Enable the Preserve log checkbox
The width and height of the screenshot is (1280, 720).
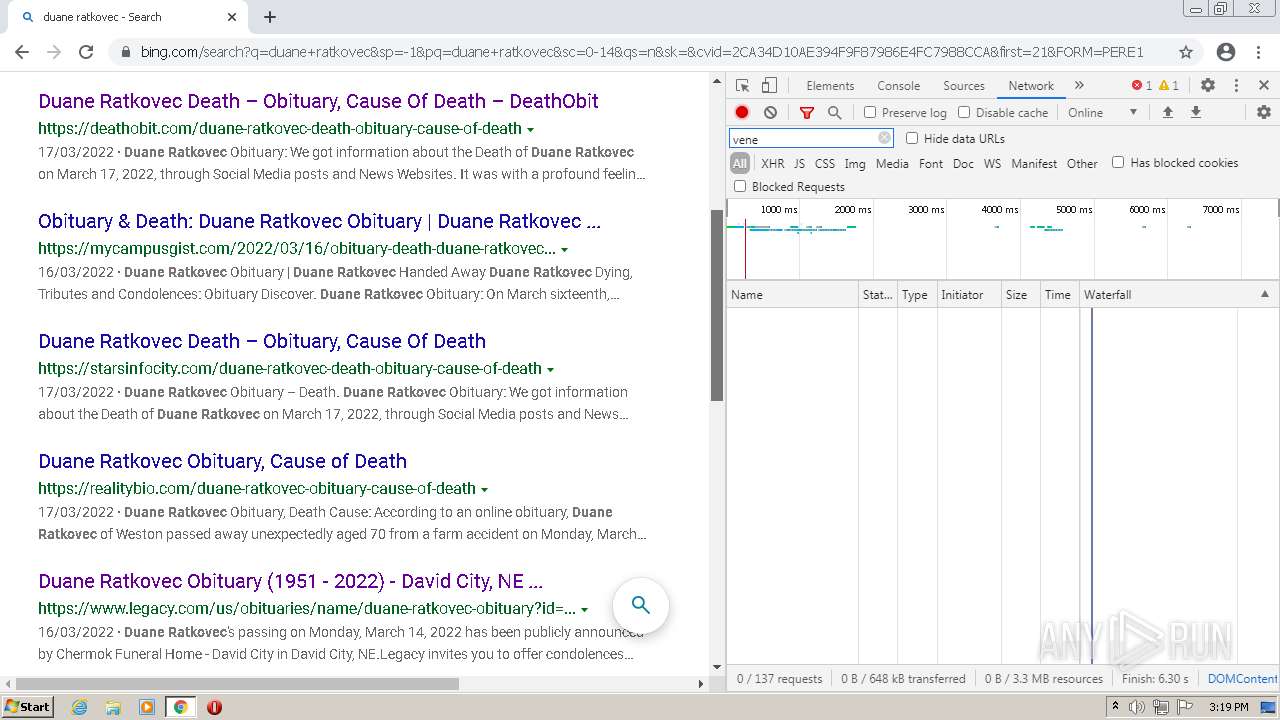[x=870, y=113]
